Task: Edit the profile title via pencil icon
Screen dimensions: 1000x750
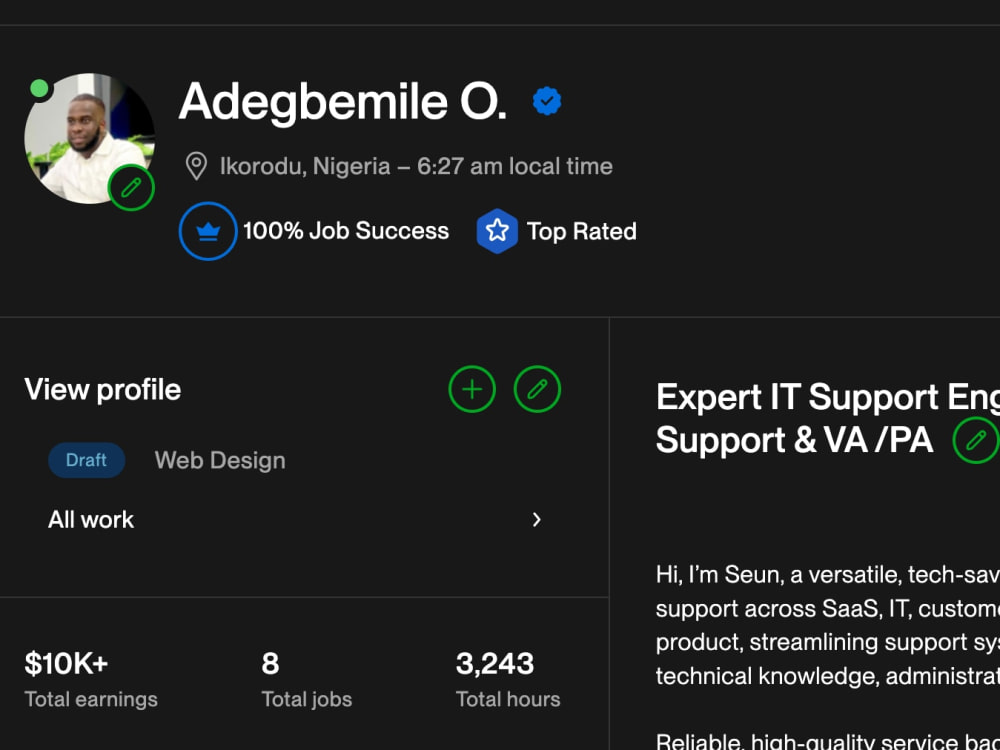Action: pos(975,440)
